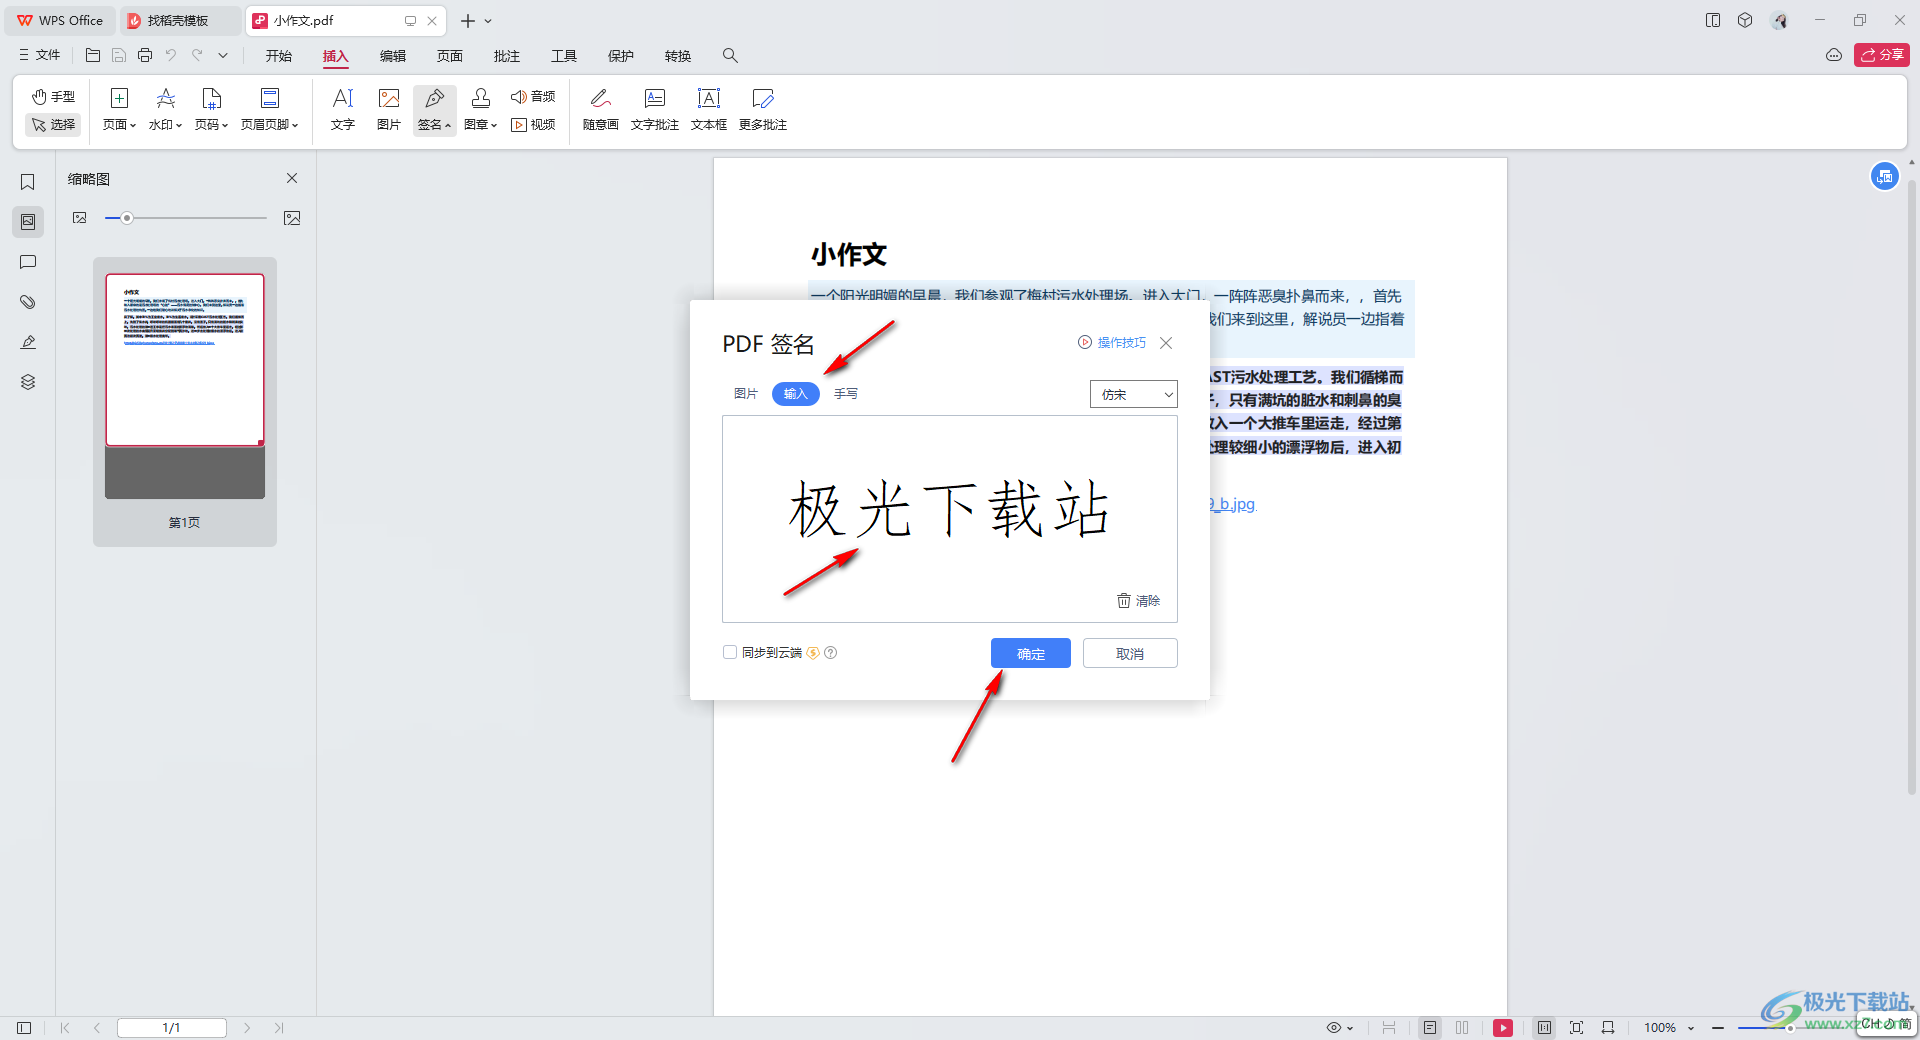The width and height of the screenshot is (1920, 1040).
Task: Toggle the navigation pane icon at bottom-left
Action: pos(24,1028)
